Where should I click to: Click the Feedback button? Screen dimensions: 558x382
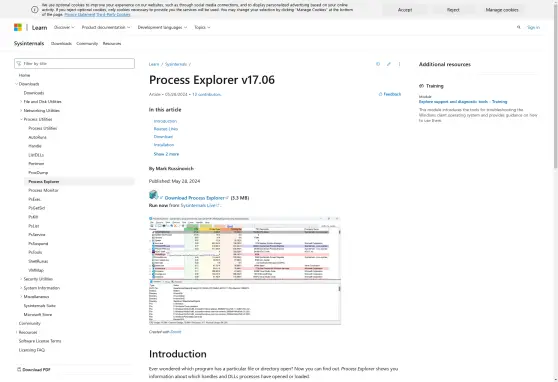click(x=390, y=94)
